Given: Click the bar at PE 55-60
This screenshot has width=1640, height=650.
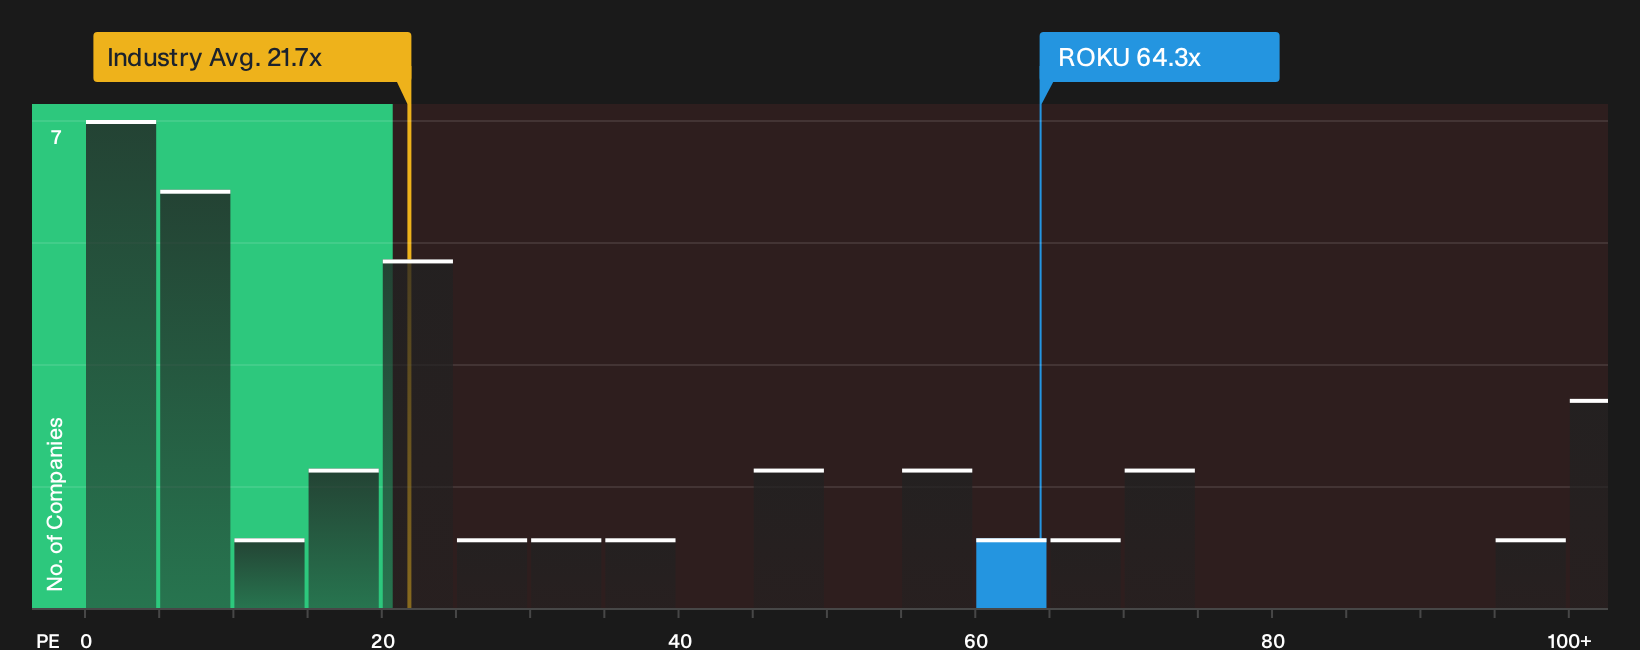Looking at the screenshot, I should tap(937, 539).
